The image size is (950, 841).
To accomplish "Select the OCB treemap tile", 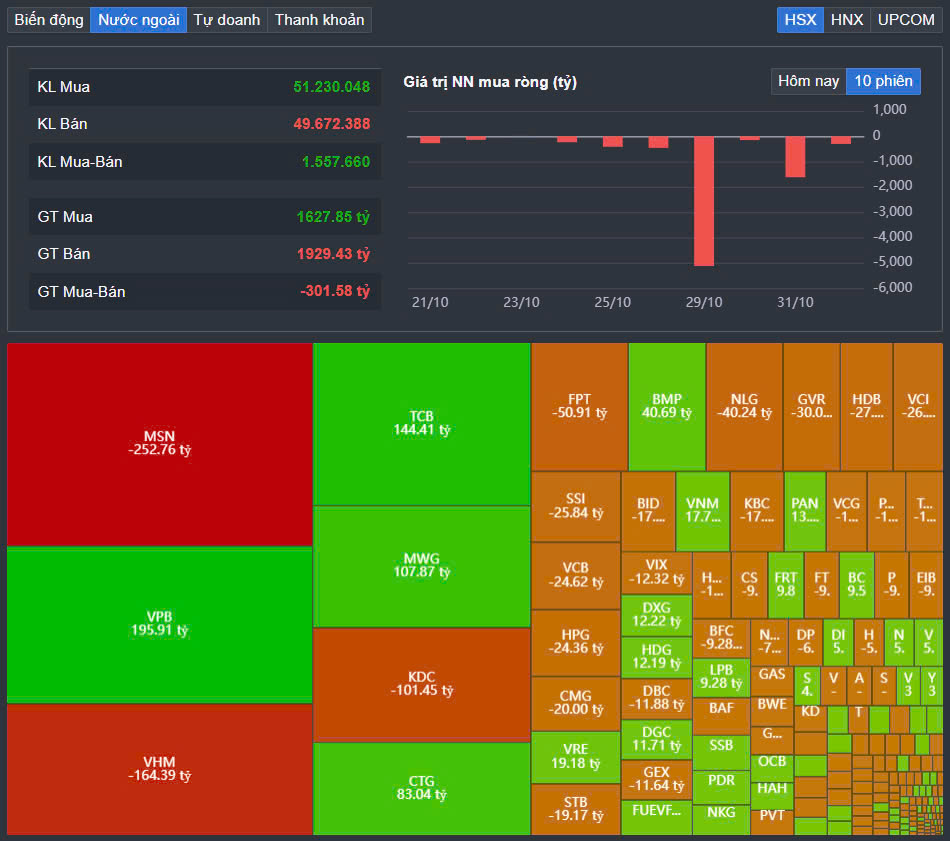I will click(772, 767).
